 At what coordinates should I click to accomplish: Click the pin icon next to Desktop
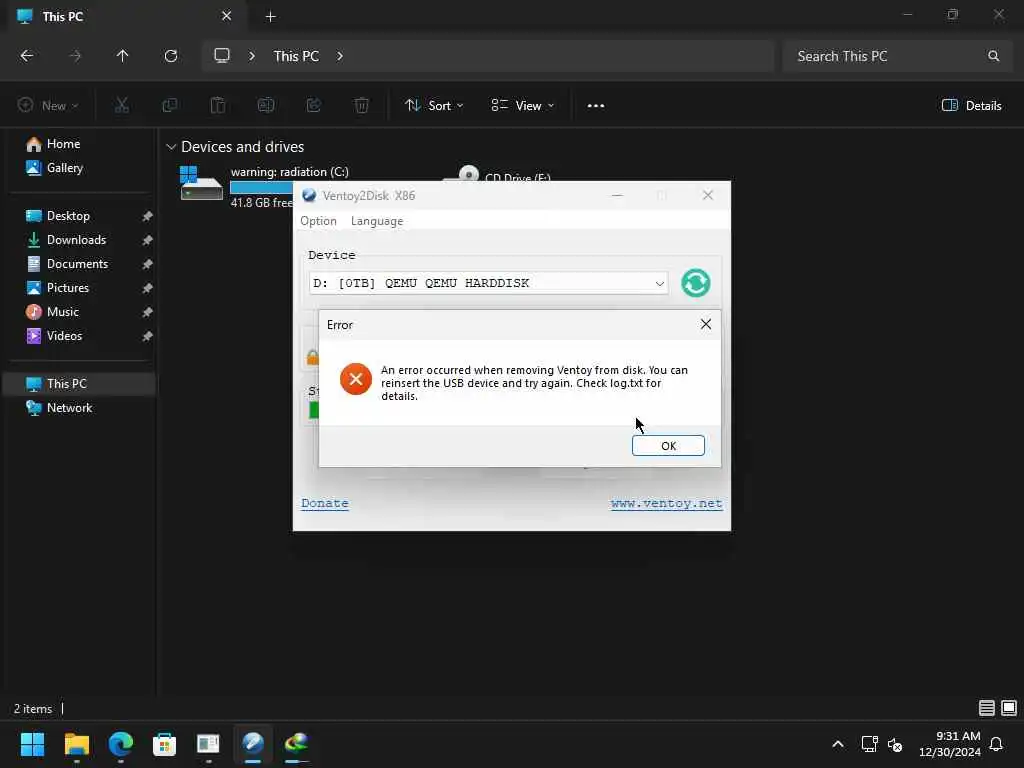[147, 216]
